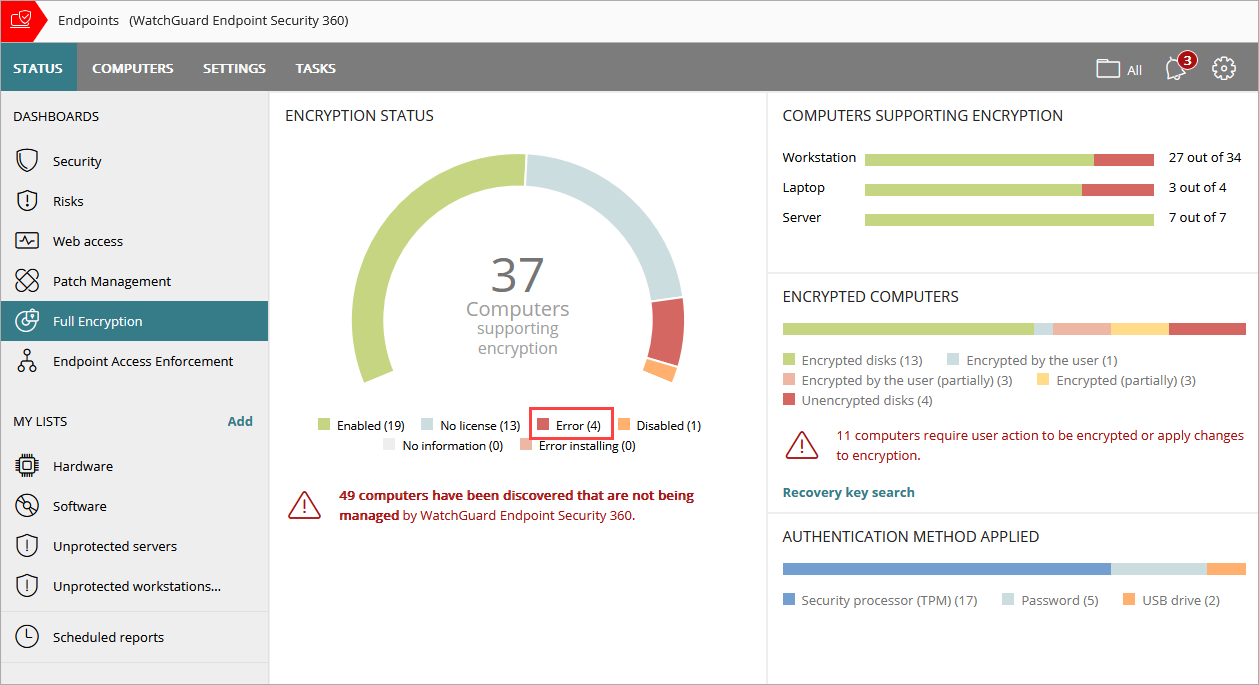Click the No license (13) legend entry

[471, 425]
